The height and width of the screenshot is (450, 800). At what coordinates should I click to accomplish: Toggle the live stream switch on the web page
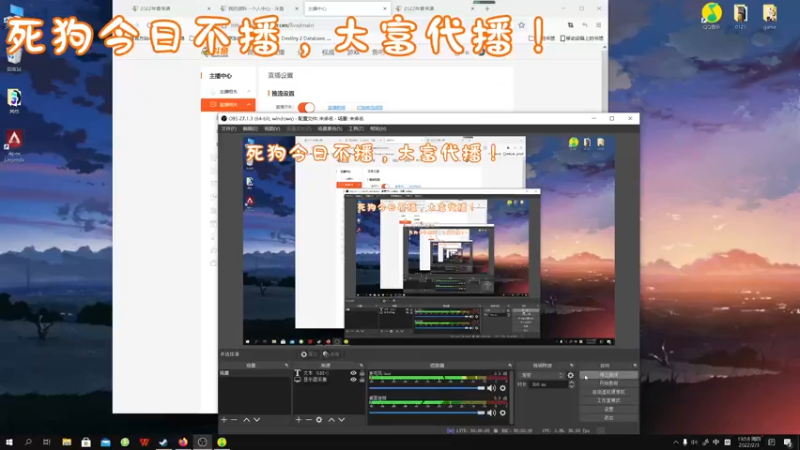pos(306,107)
